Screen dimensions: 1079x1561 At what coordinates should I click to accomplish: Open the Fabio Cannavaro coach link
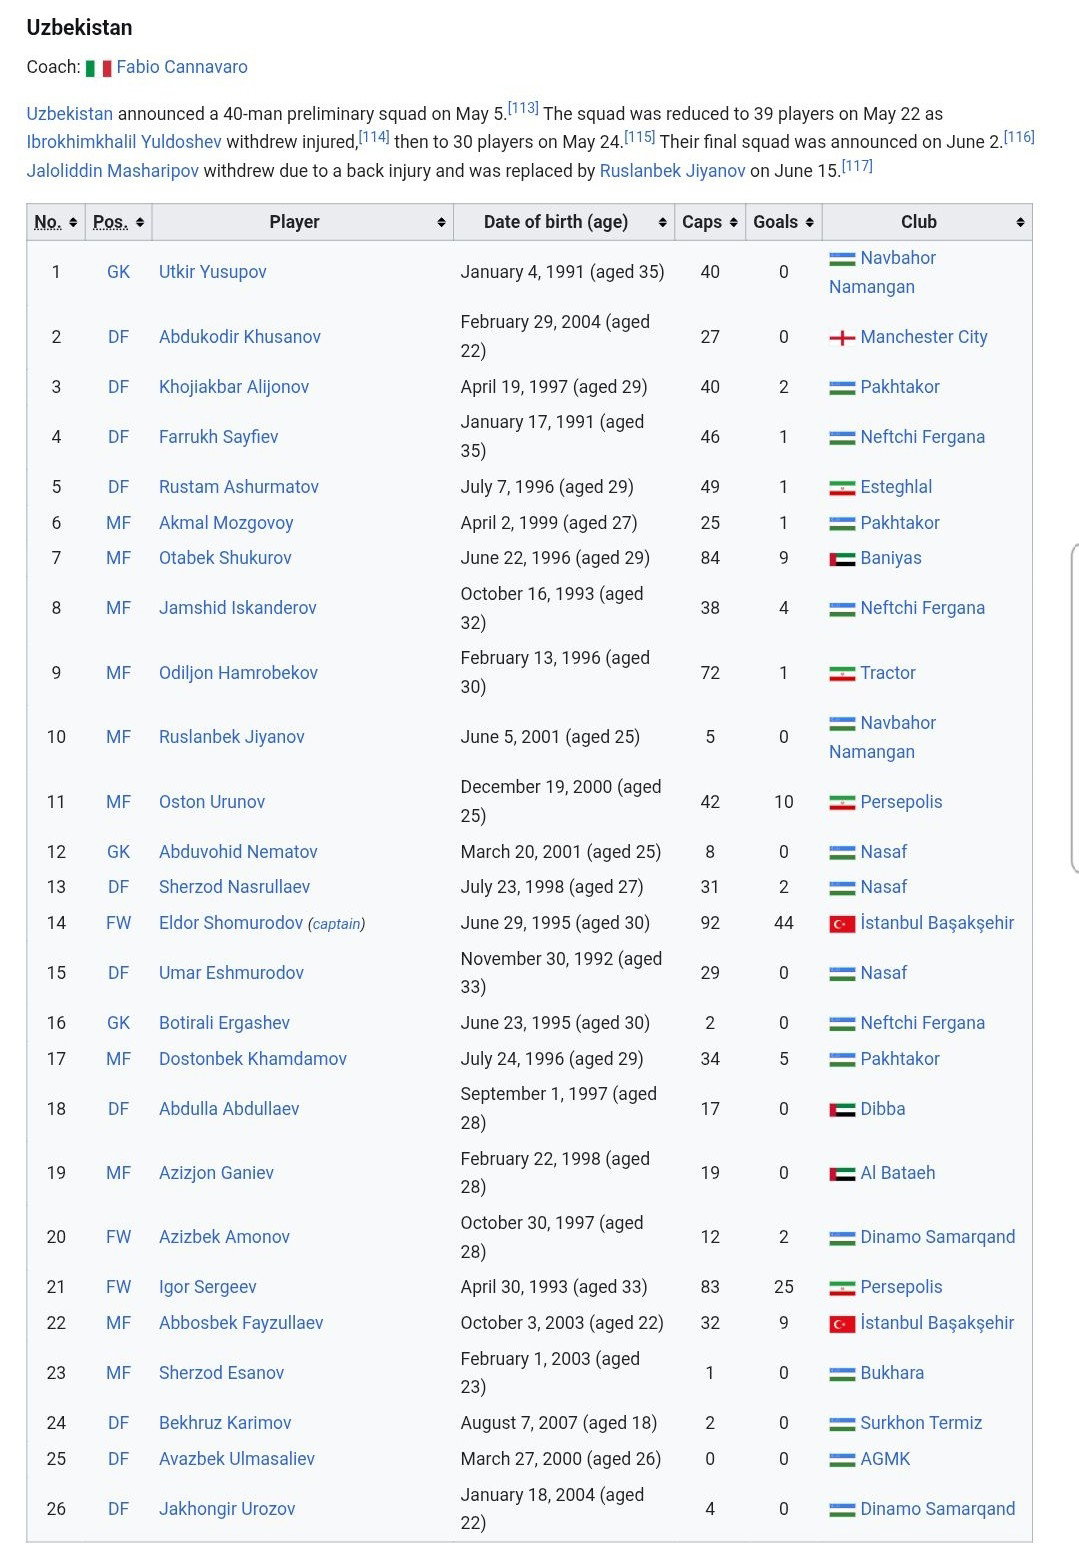pos(182,67)
